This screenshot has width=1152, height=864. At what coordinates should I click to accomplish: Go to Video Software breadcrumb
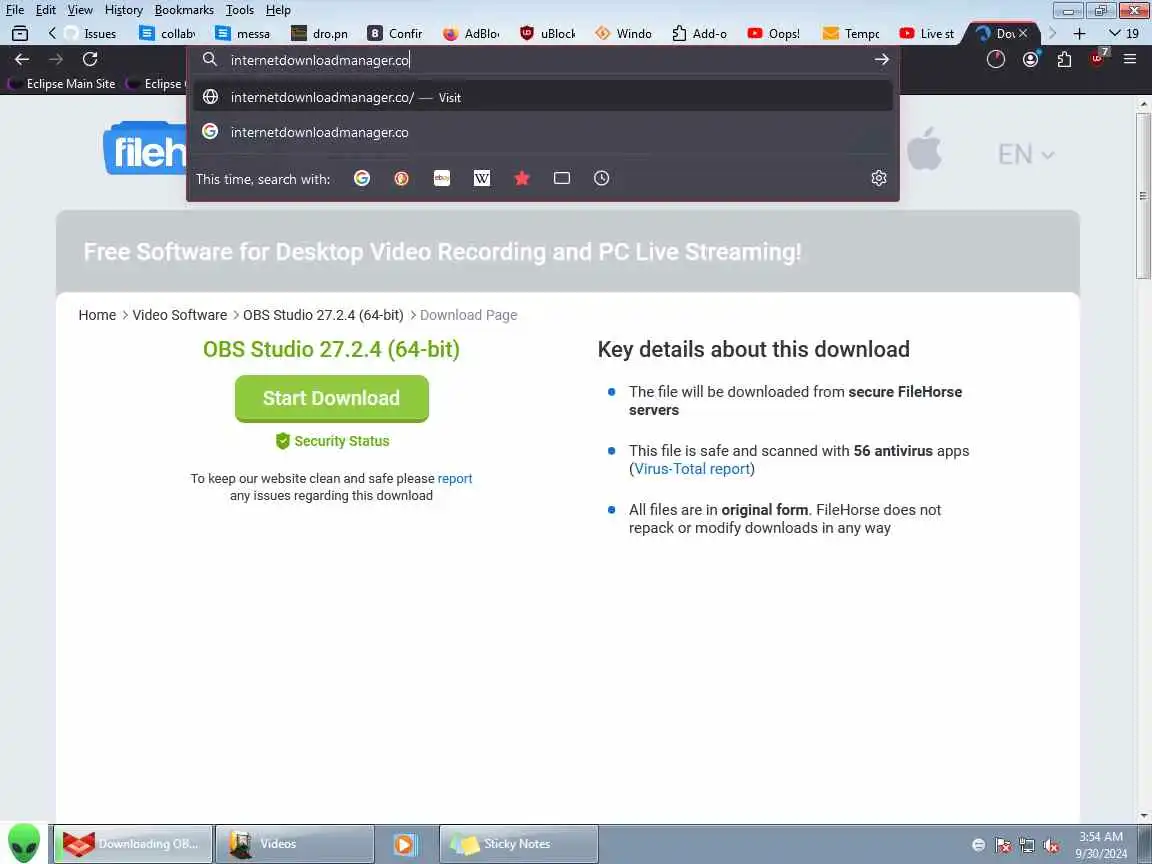click(x=179, y=314)
